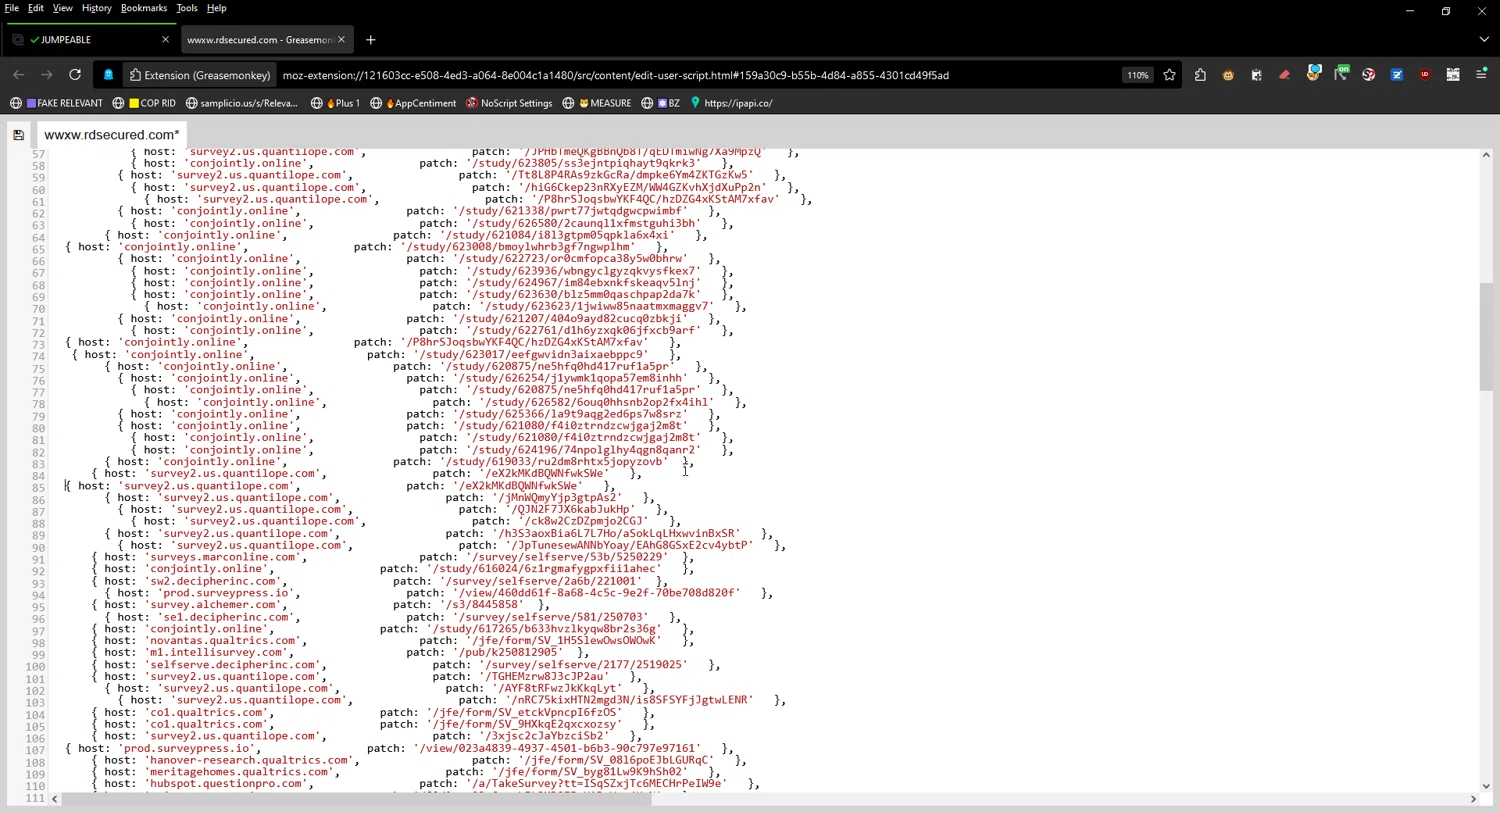The image size is (1500, 813).
Task: Click the vertical scrollbar thumb in editor
Action: 1486,337
